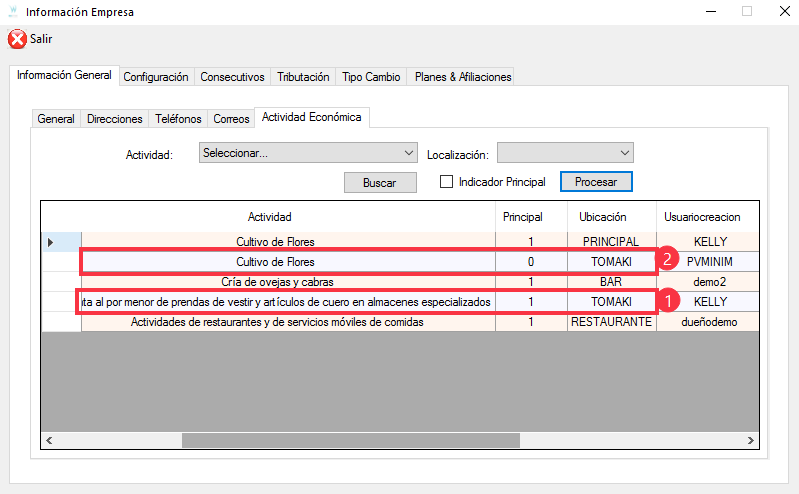The image size is (799, 494).
Task: Enable the Indicador Principal checkbox
Action: pyautogui.click(x=447, y=182)
